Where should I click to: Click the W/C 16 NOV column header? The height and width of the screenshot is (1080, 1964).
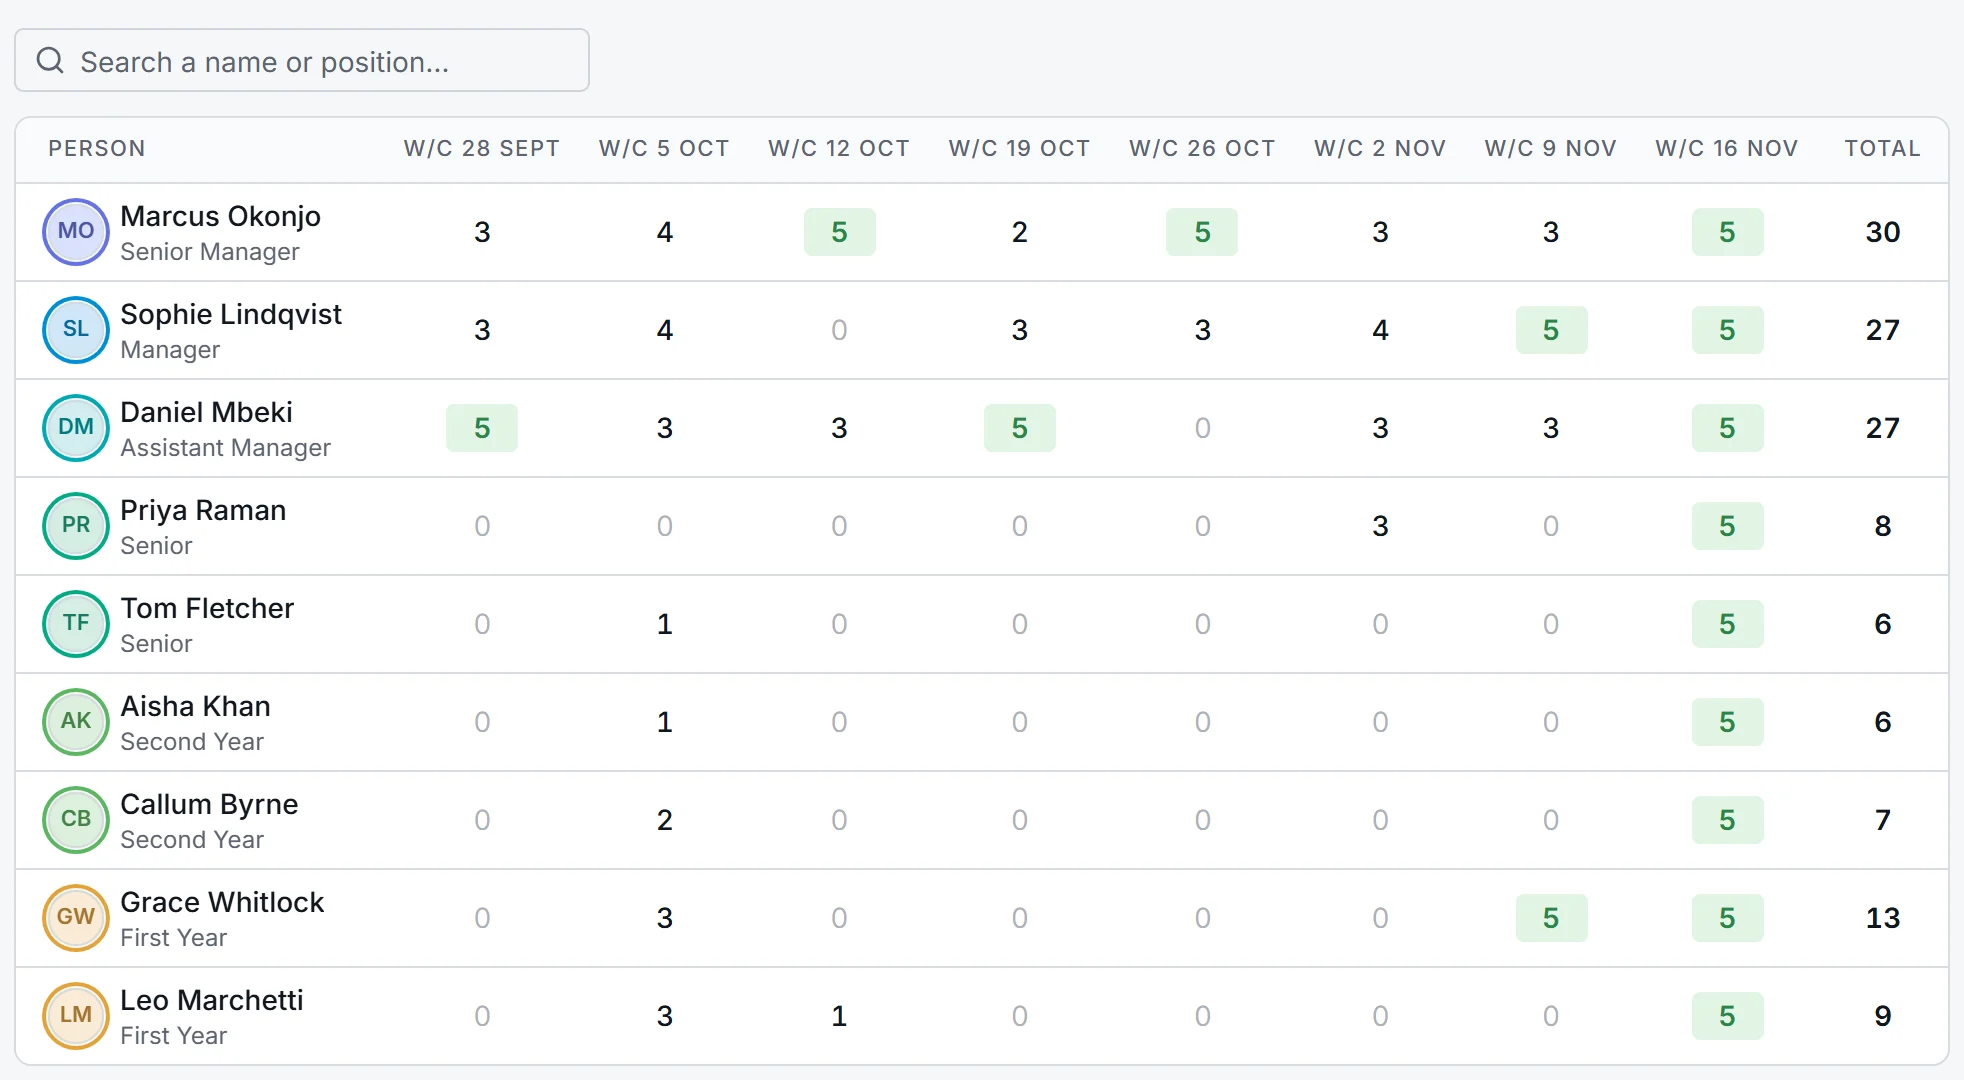(1727, 149)
